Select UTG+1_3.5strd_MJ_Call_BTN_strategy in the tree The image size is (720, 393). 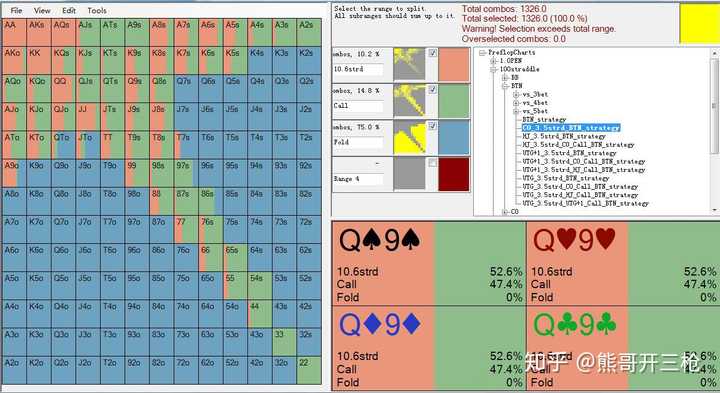584,170
